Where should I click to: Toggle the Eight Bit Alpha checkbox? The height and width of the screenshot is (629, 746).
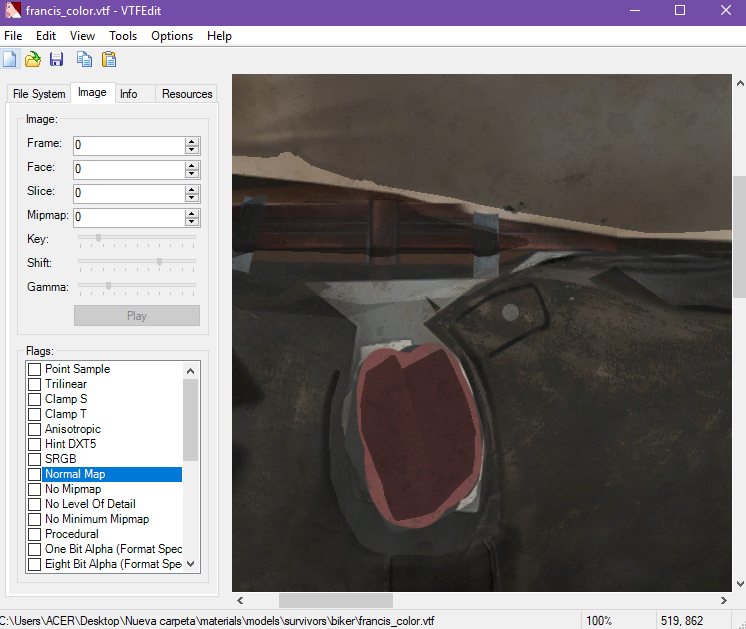[x=34, y=564]
